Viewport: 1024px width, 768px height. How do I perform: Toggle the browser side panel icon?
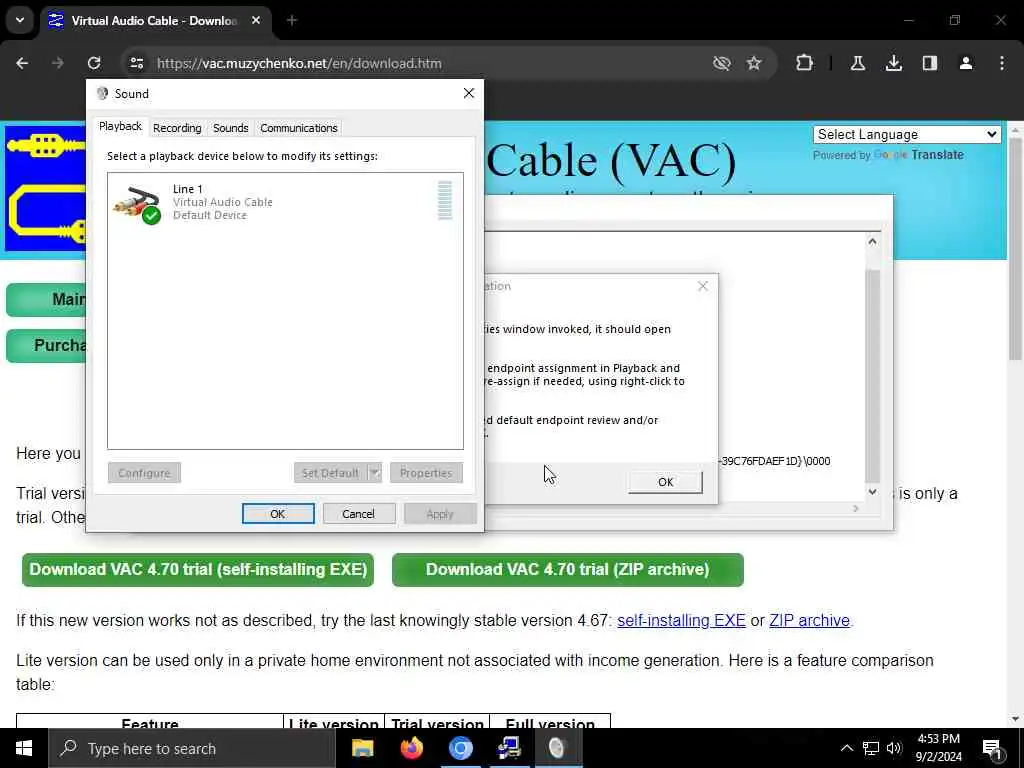click(x=930, y=63)
